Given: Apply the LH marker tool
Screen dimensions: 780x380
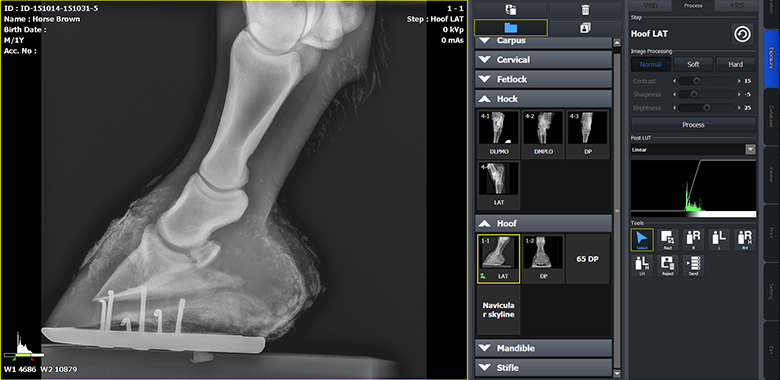Looking at the screenshot, I should click(x=643, y=266).
